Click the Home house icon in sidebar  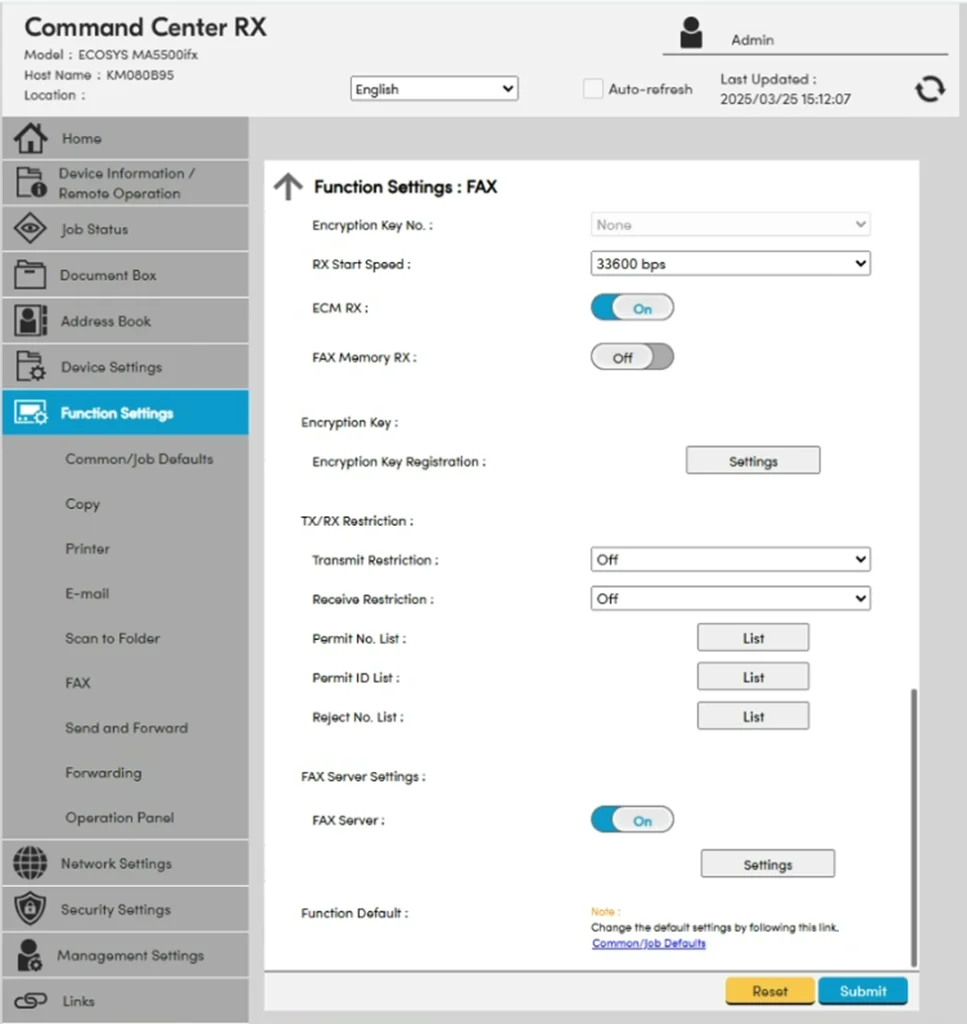click(30, 138)
